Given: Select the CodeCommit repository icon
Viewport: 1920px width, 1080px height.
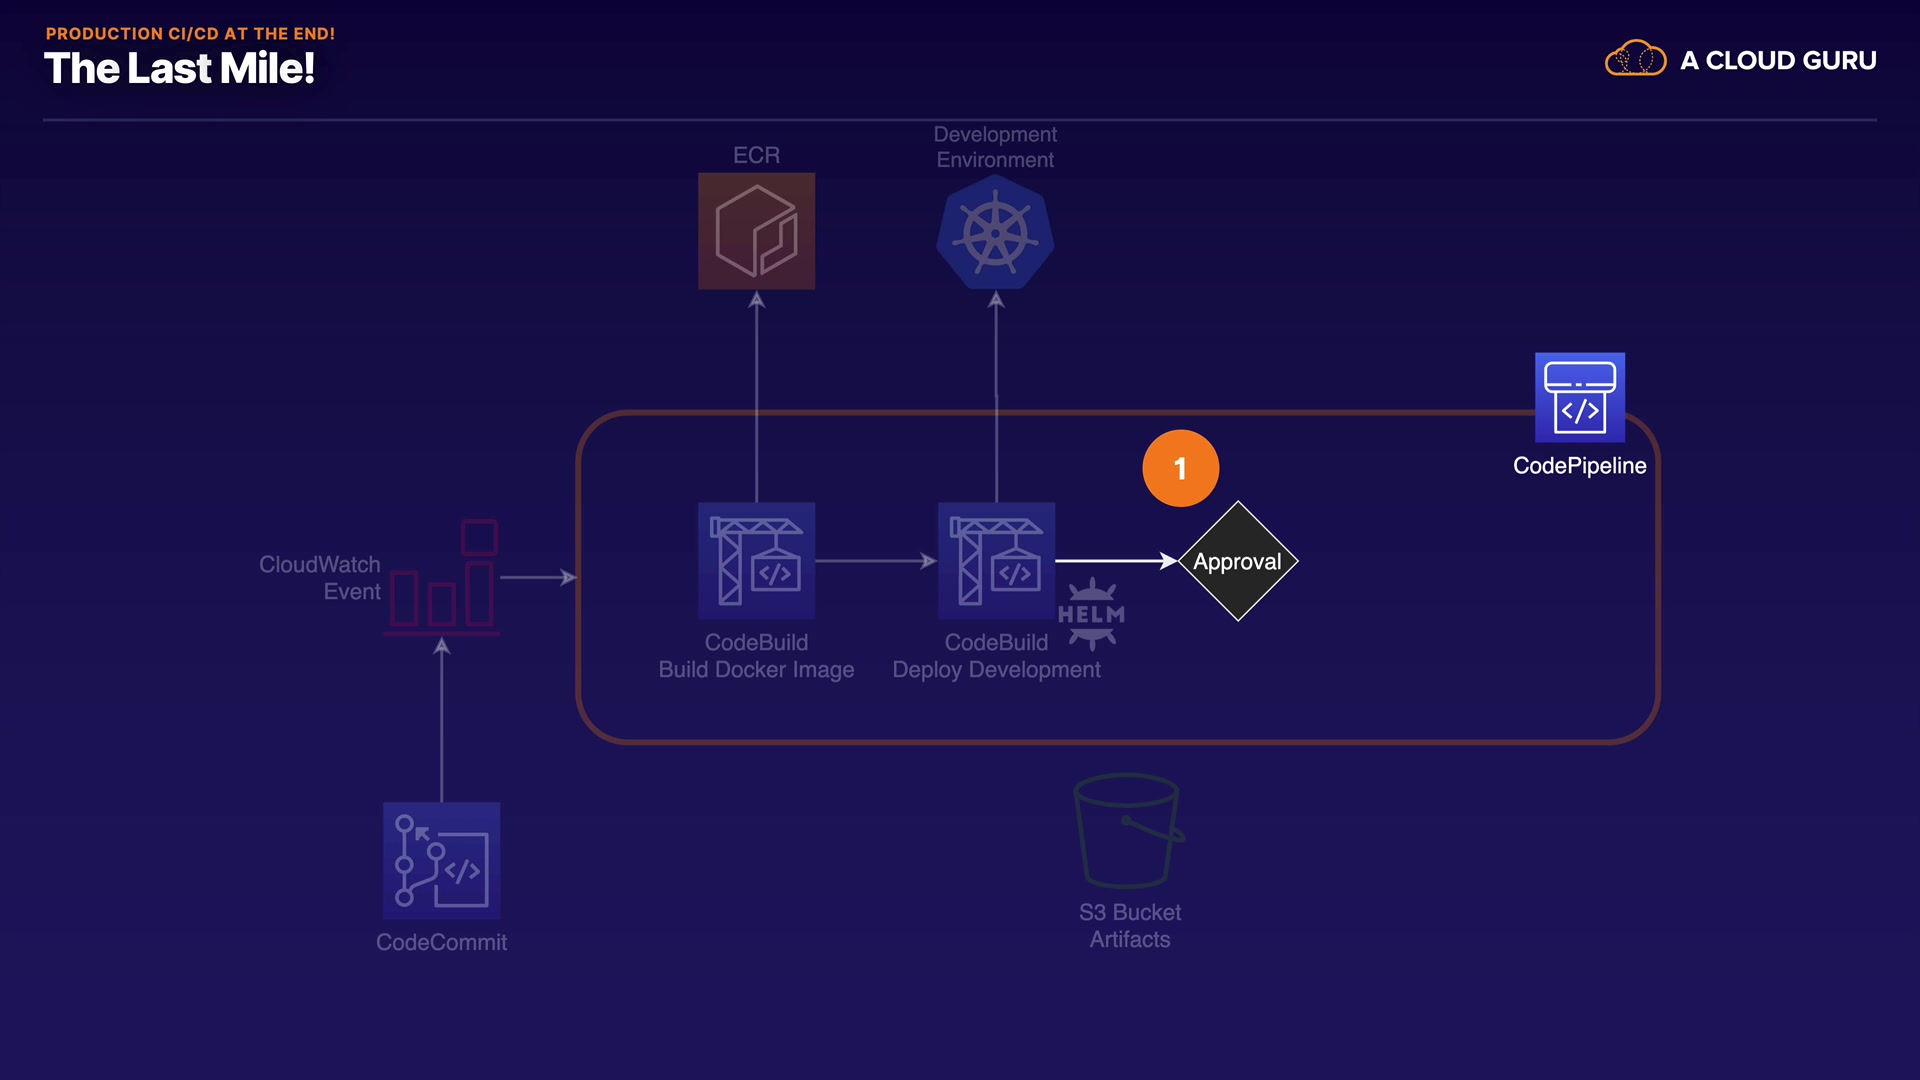Looking at the screenshot, I should (441, 861).
